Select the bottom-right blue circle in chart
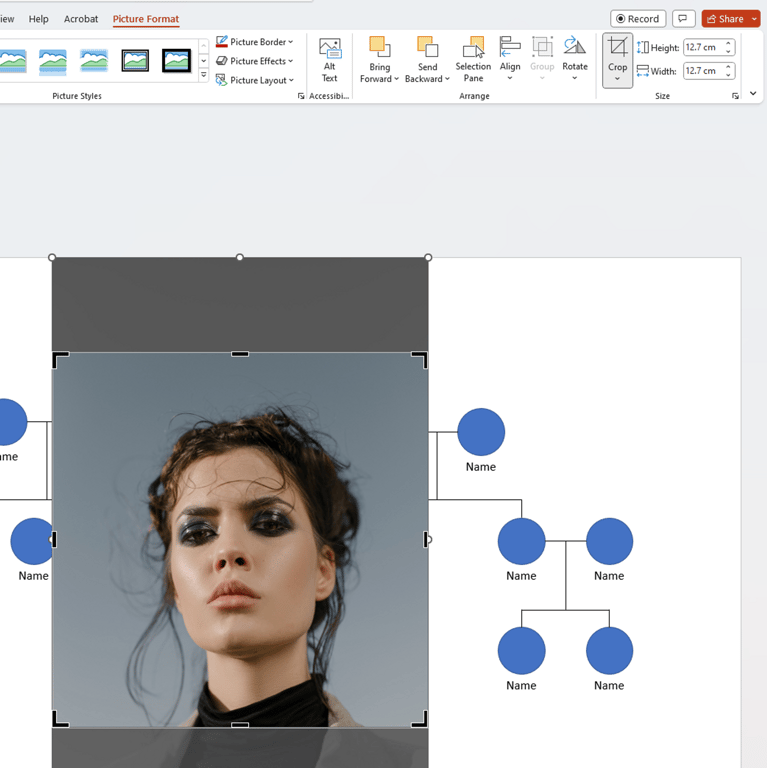The width and height of the screenshot is (767, 768). point(609,651)
